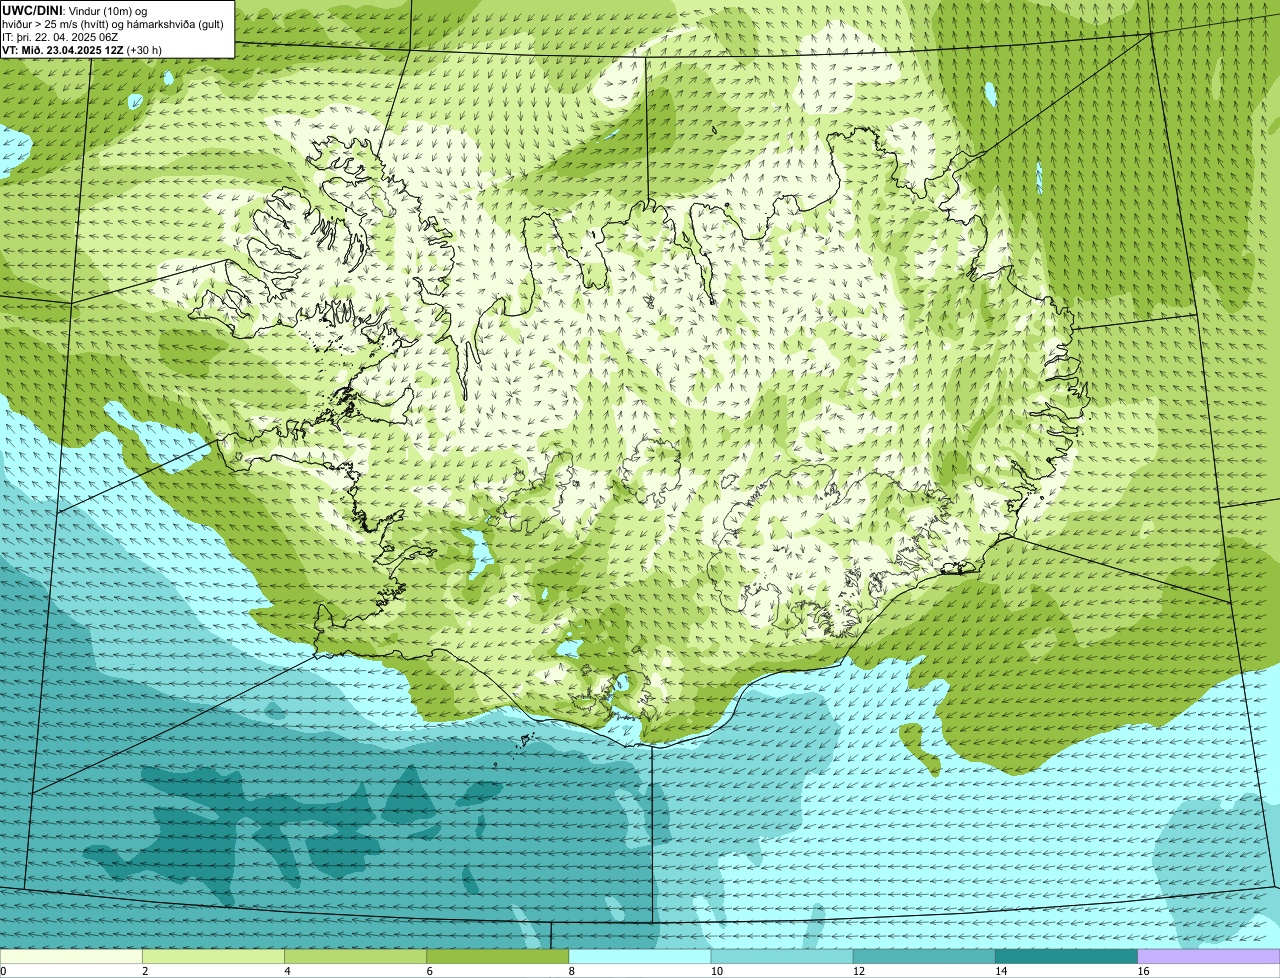The image size is (1280, 978).
Task: Click the lavender above-16 legend swatch
Action: pyautogui.click(x=1209, y=957)
